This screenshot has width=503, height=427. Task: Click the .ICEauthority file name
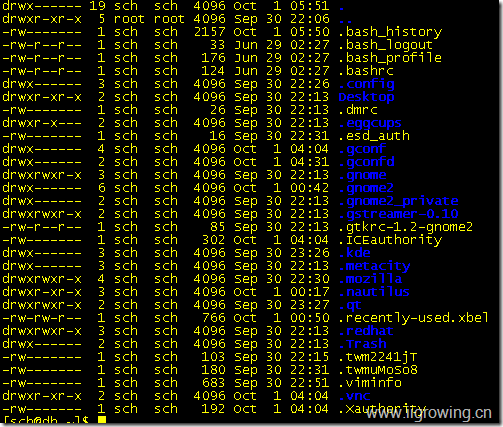pos(390,240)
